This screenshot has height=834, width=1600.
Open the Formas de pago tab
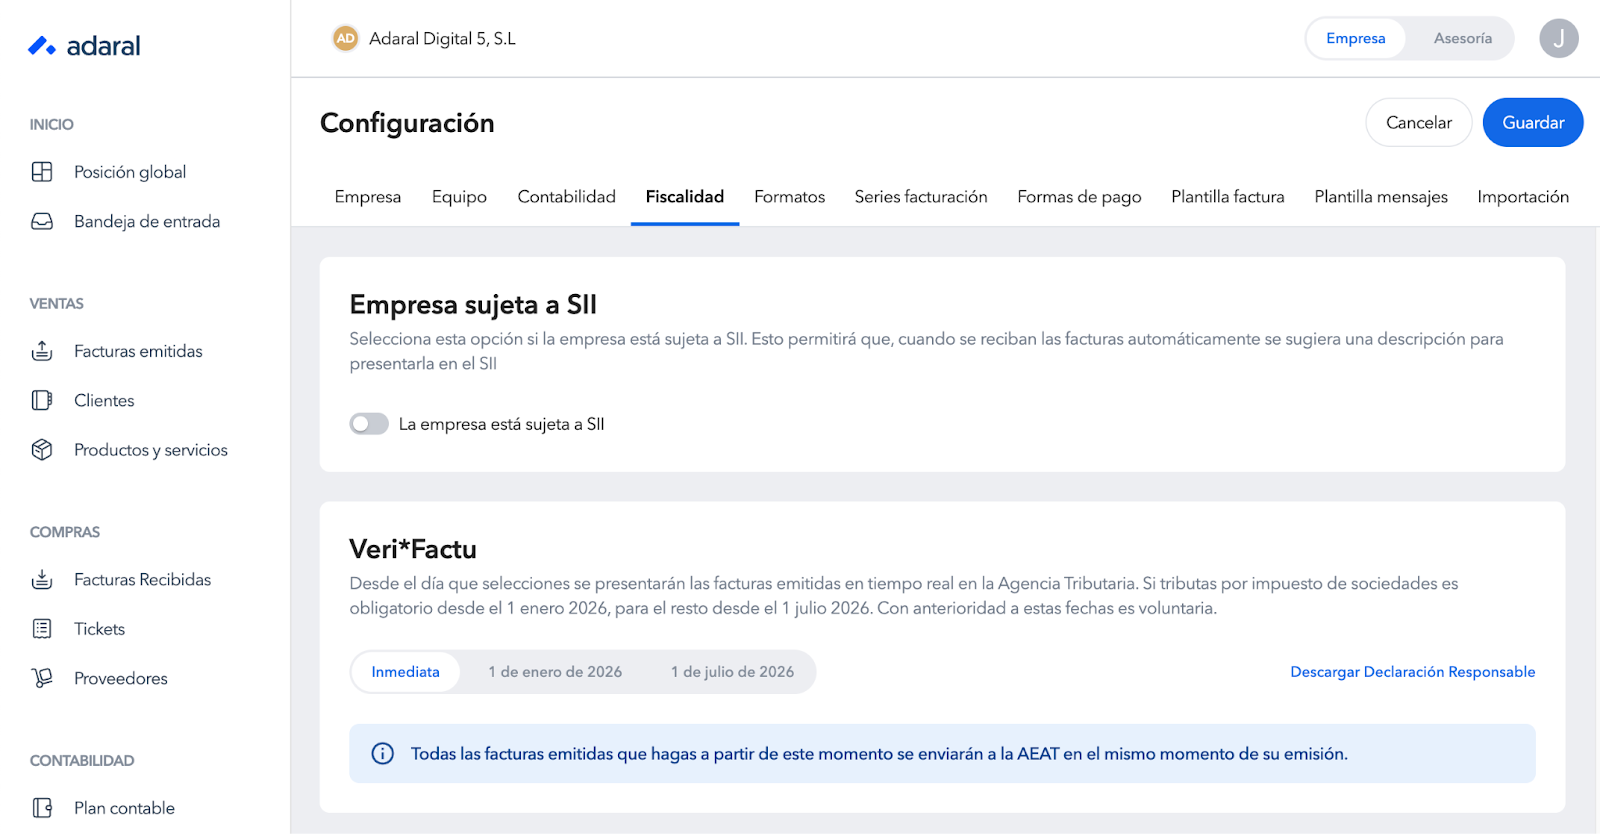pyautogui.click(x=1079, y=197)
